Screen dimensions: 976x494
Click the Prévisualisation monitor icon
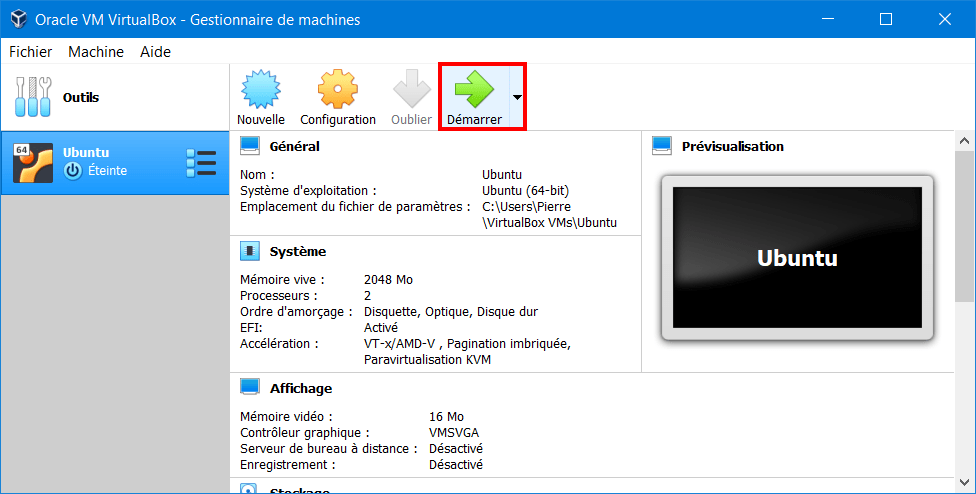coord(662,146)
